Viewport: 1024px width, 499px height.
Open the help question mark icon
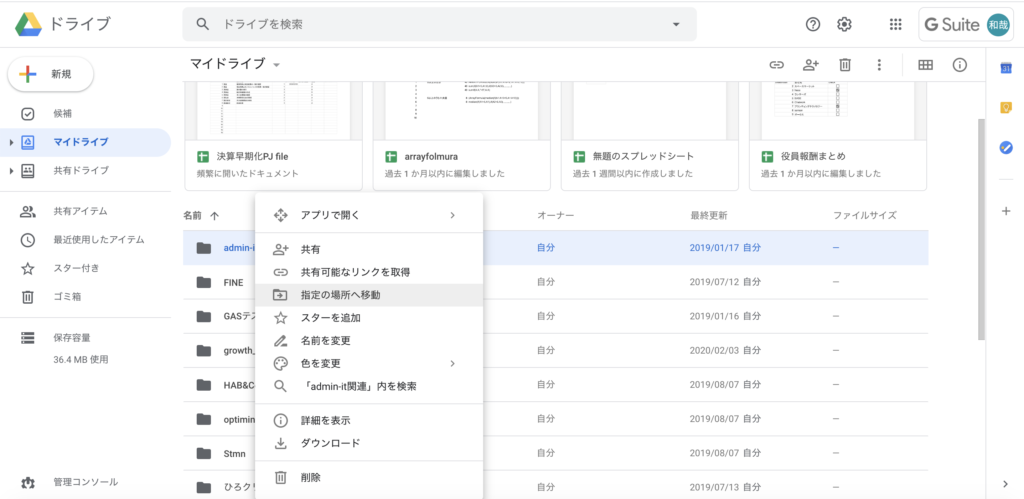click(812, 25)
